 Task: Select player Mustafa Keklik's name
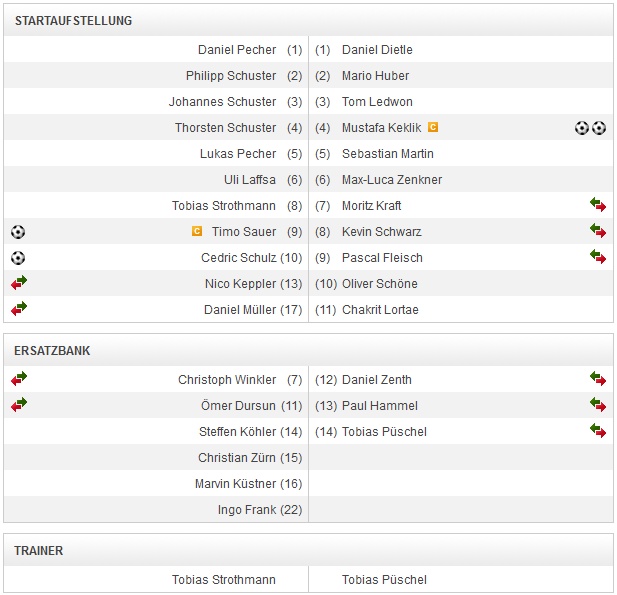click(x=381, y=128)
